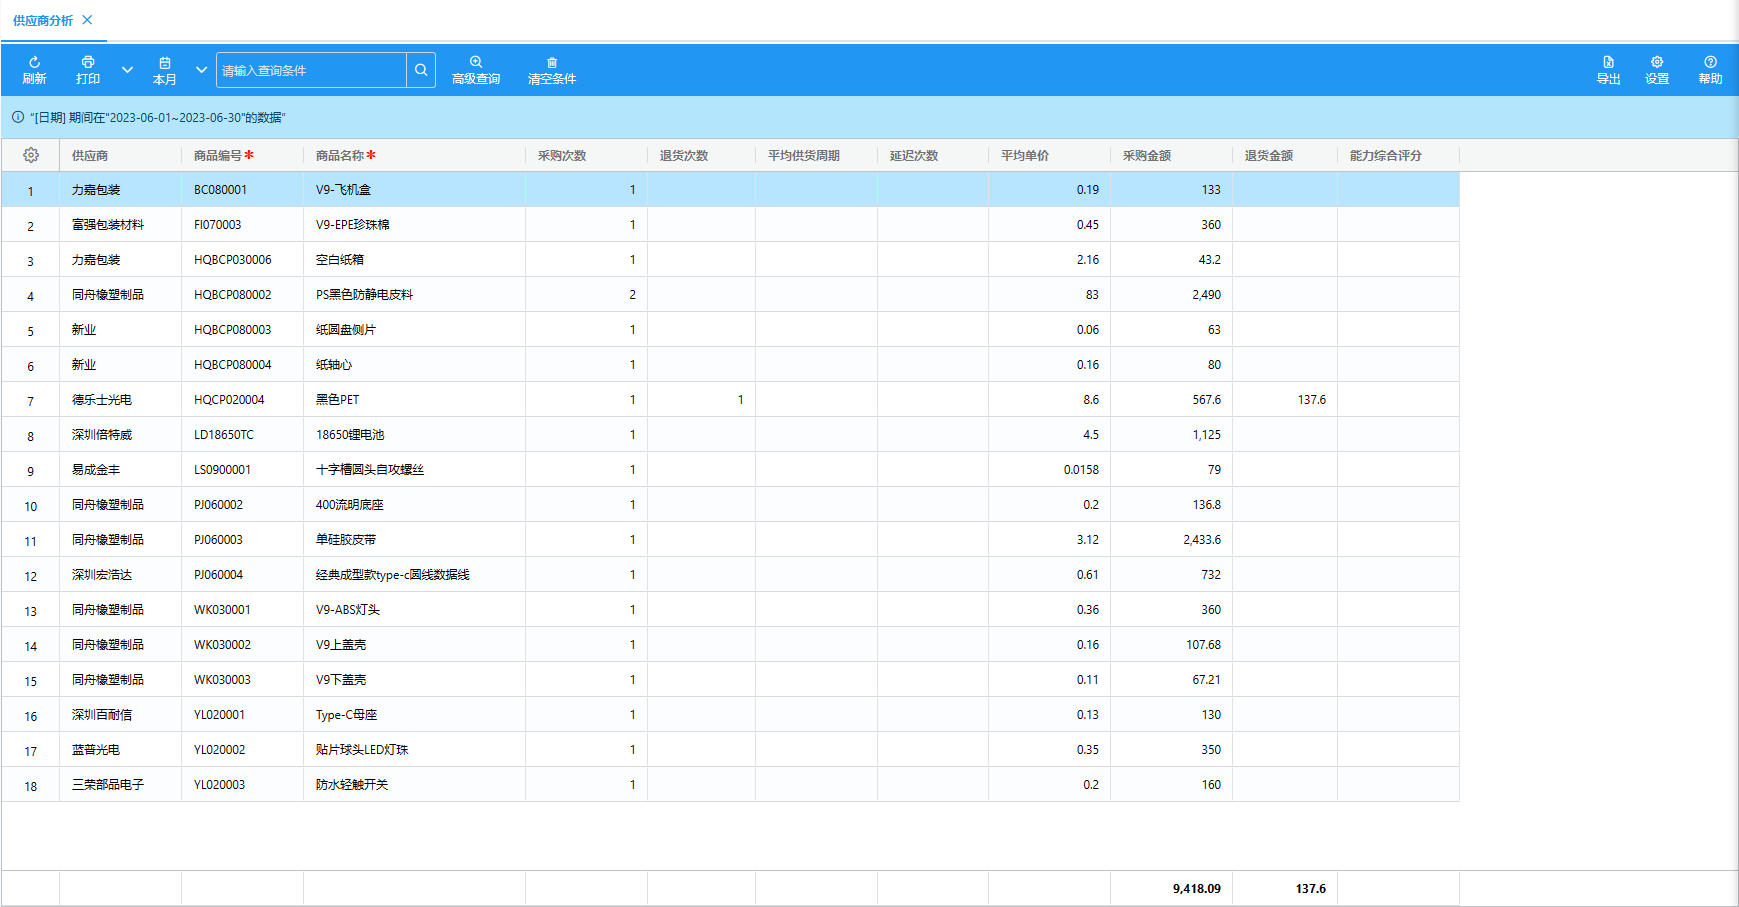
Task: Expand the print options dropdown arrow
Action: [127, 70]
